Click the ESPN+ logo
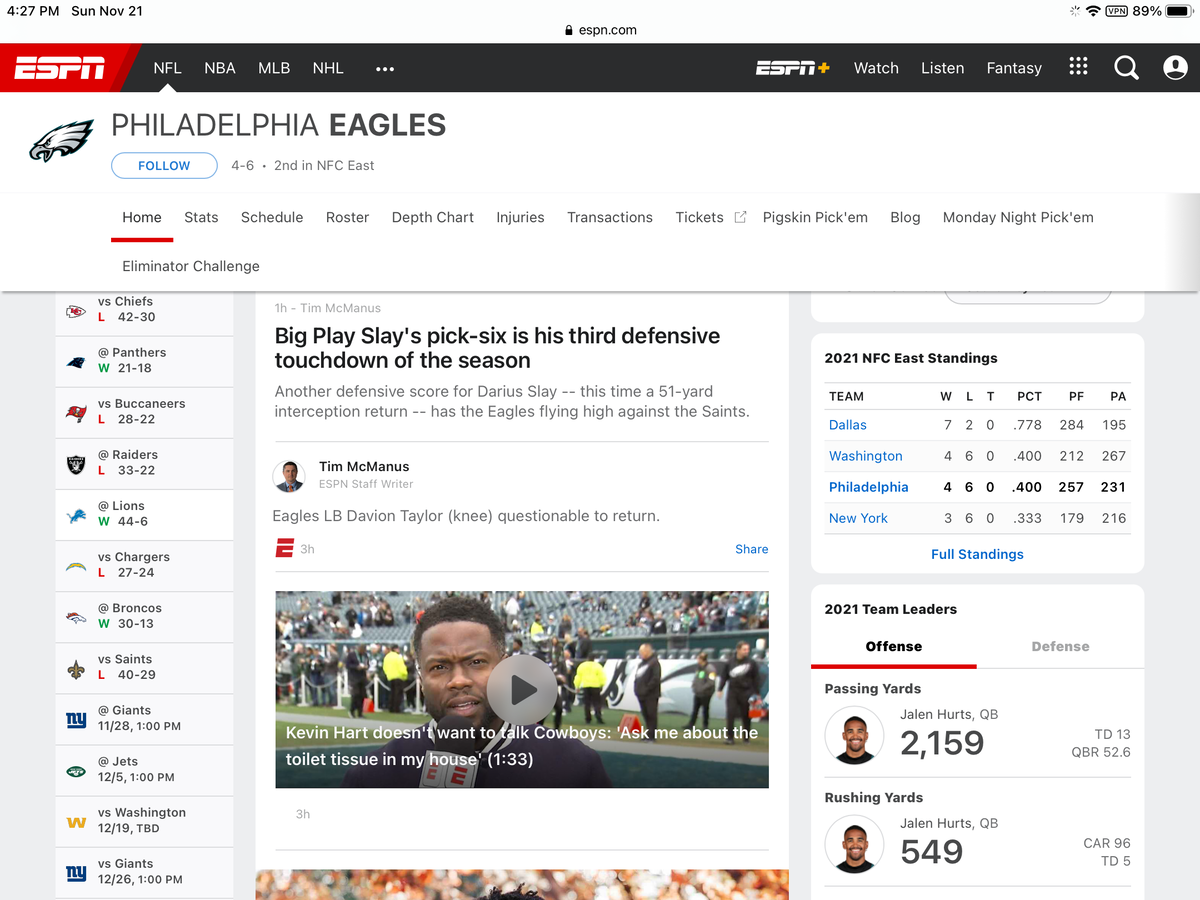This screenshot has height=900, width=1200. click(792, 68)
